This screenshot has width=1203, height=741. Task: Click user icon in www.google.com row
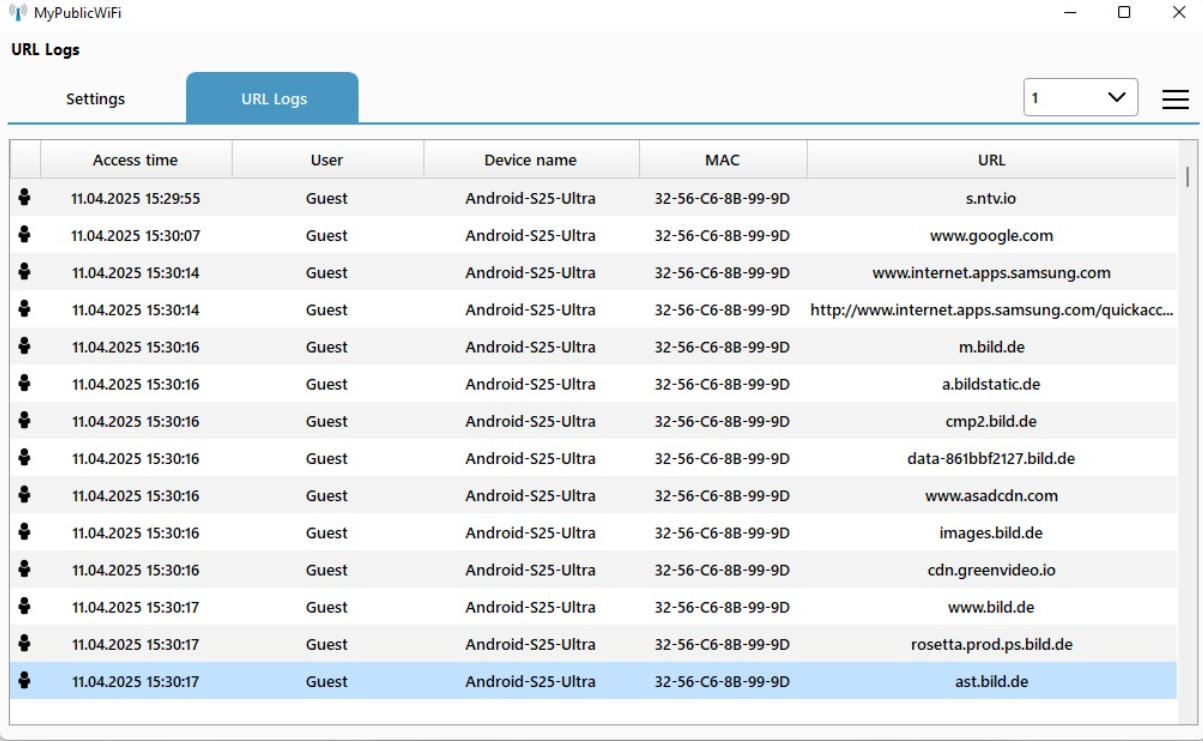(24, 235)
